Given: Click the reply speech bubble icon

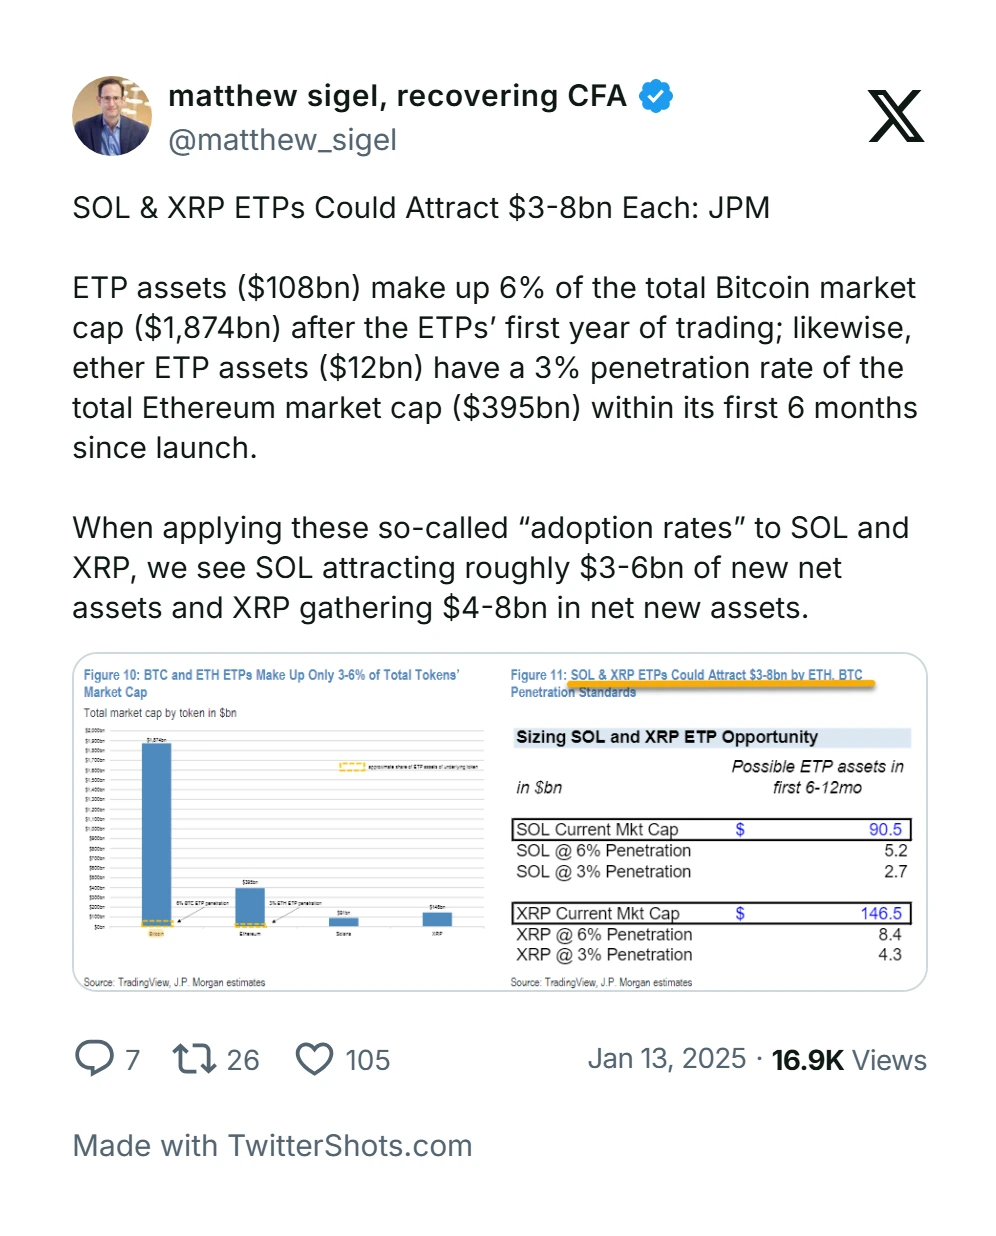Looking at the screenshot, I should 95,1058.
